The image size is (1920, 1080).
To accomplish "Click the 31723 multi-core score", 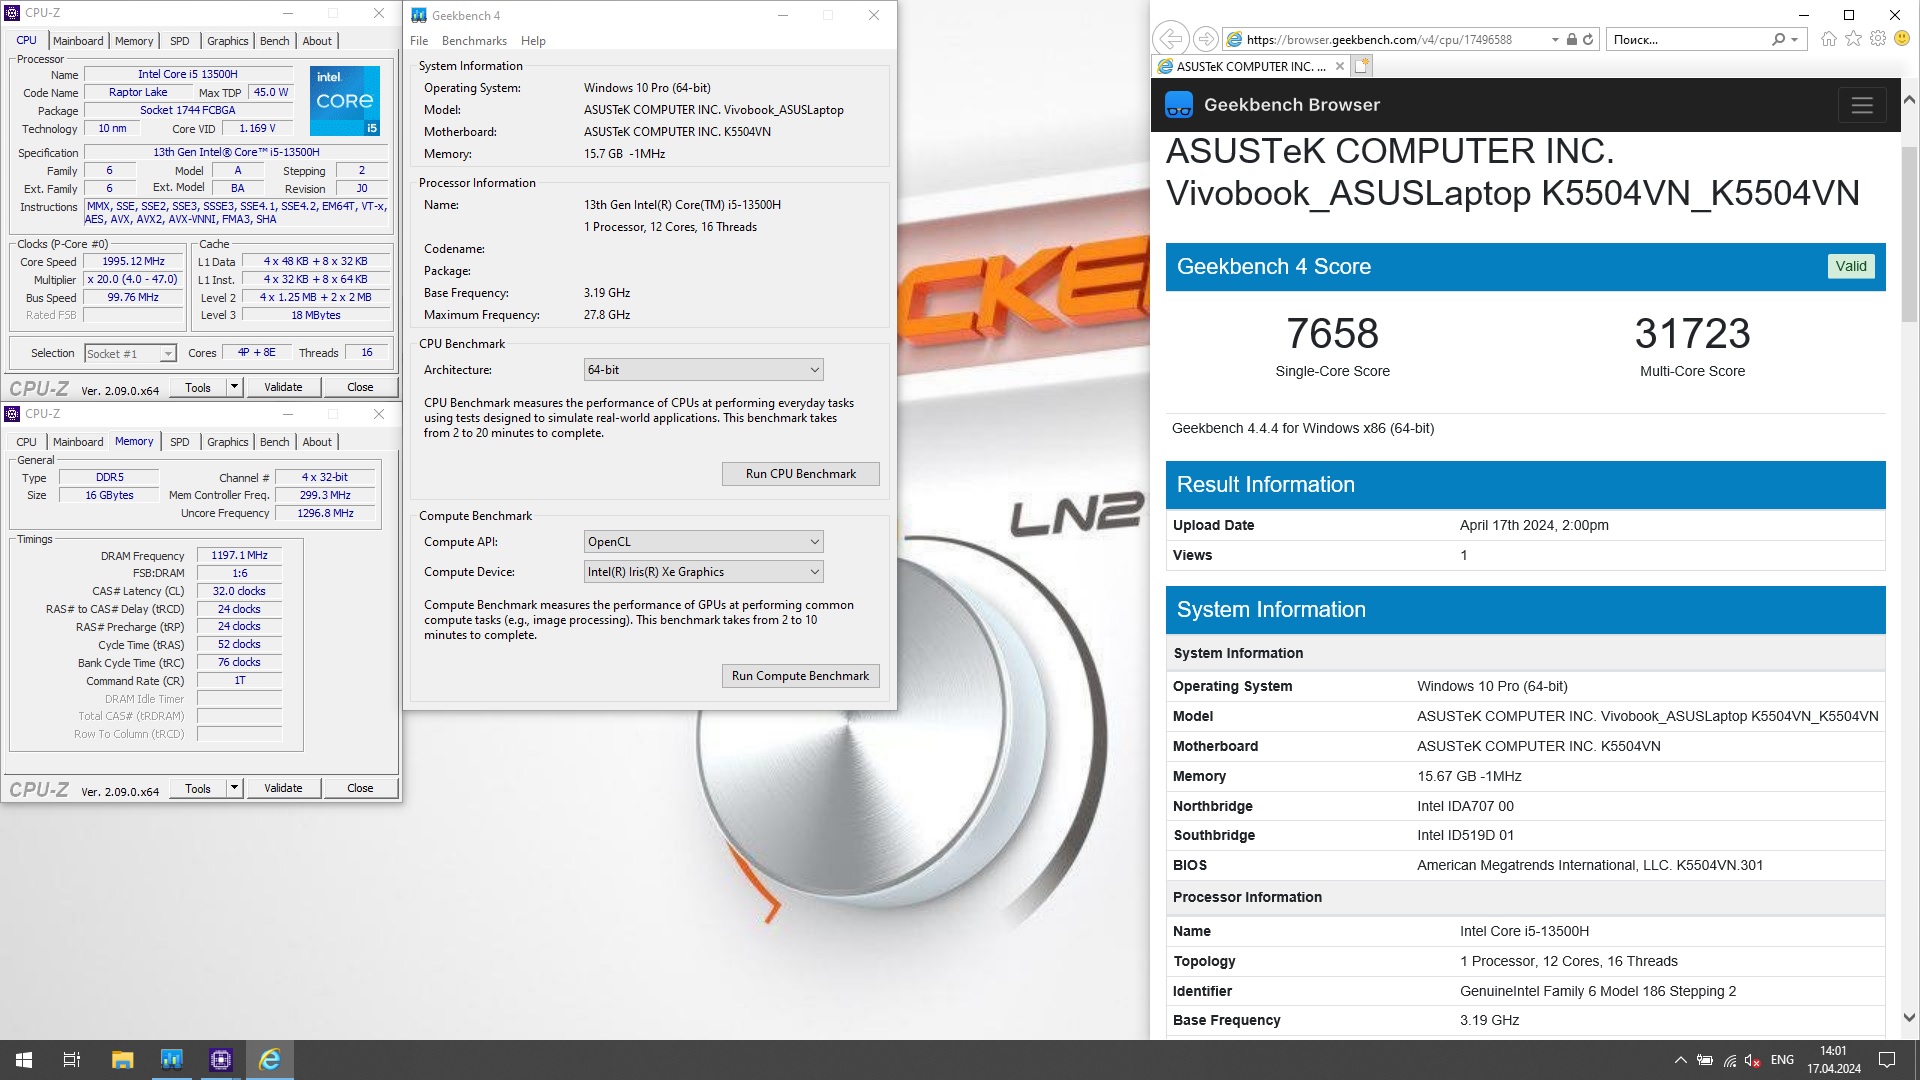I will (1692, 333).
